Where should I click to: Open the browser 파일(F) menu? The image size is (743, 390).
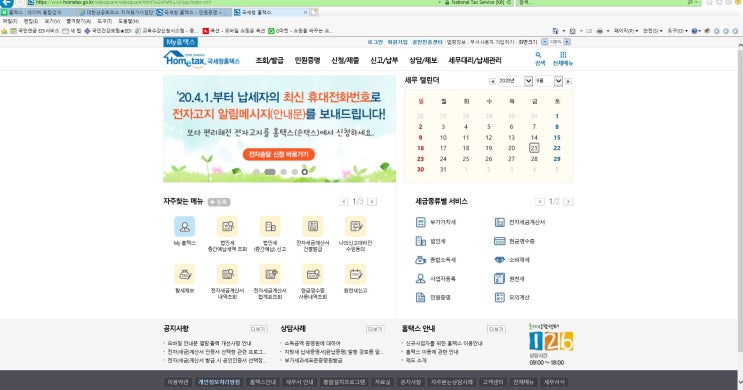pyautogui.click(x=9, y=21)
